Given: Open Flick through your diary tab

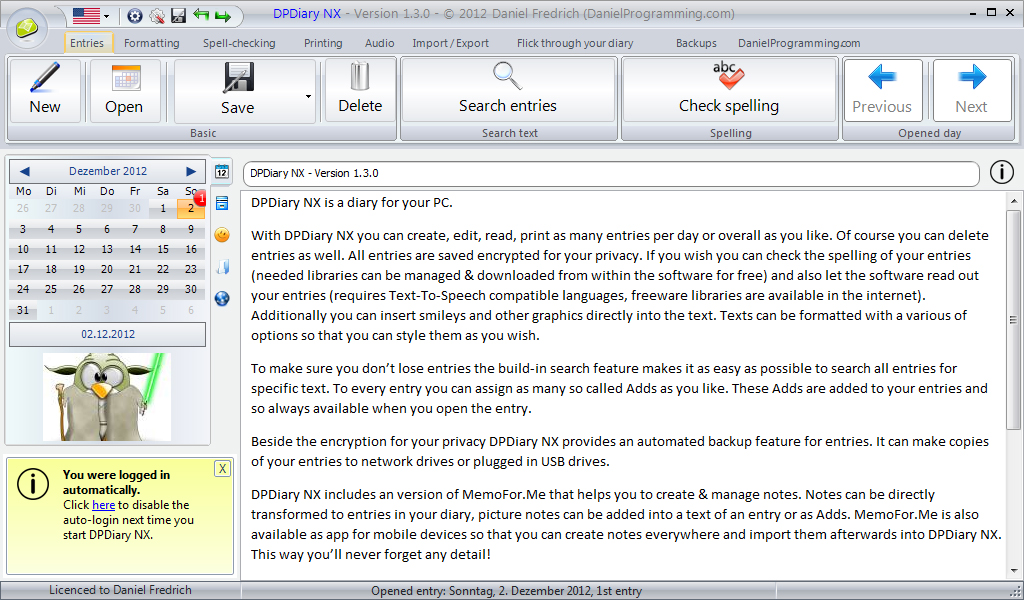Looking at the screenshot, I should (575, 43).
